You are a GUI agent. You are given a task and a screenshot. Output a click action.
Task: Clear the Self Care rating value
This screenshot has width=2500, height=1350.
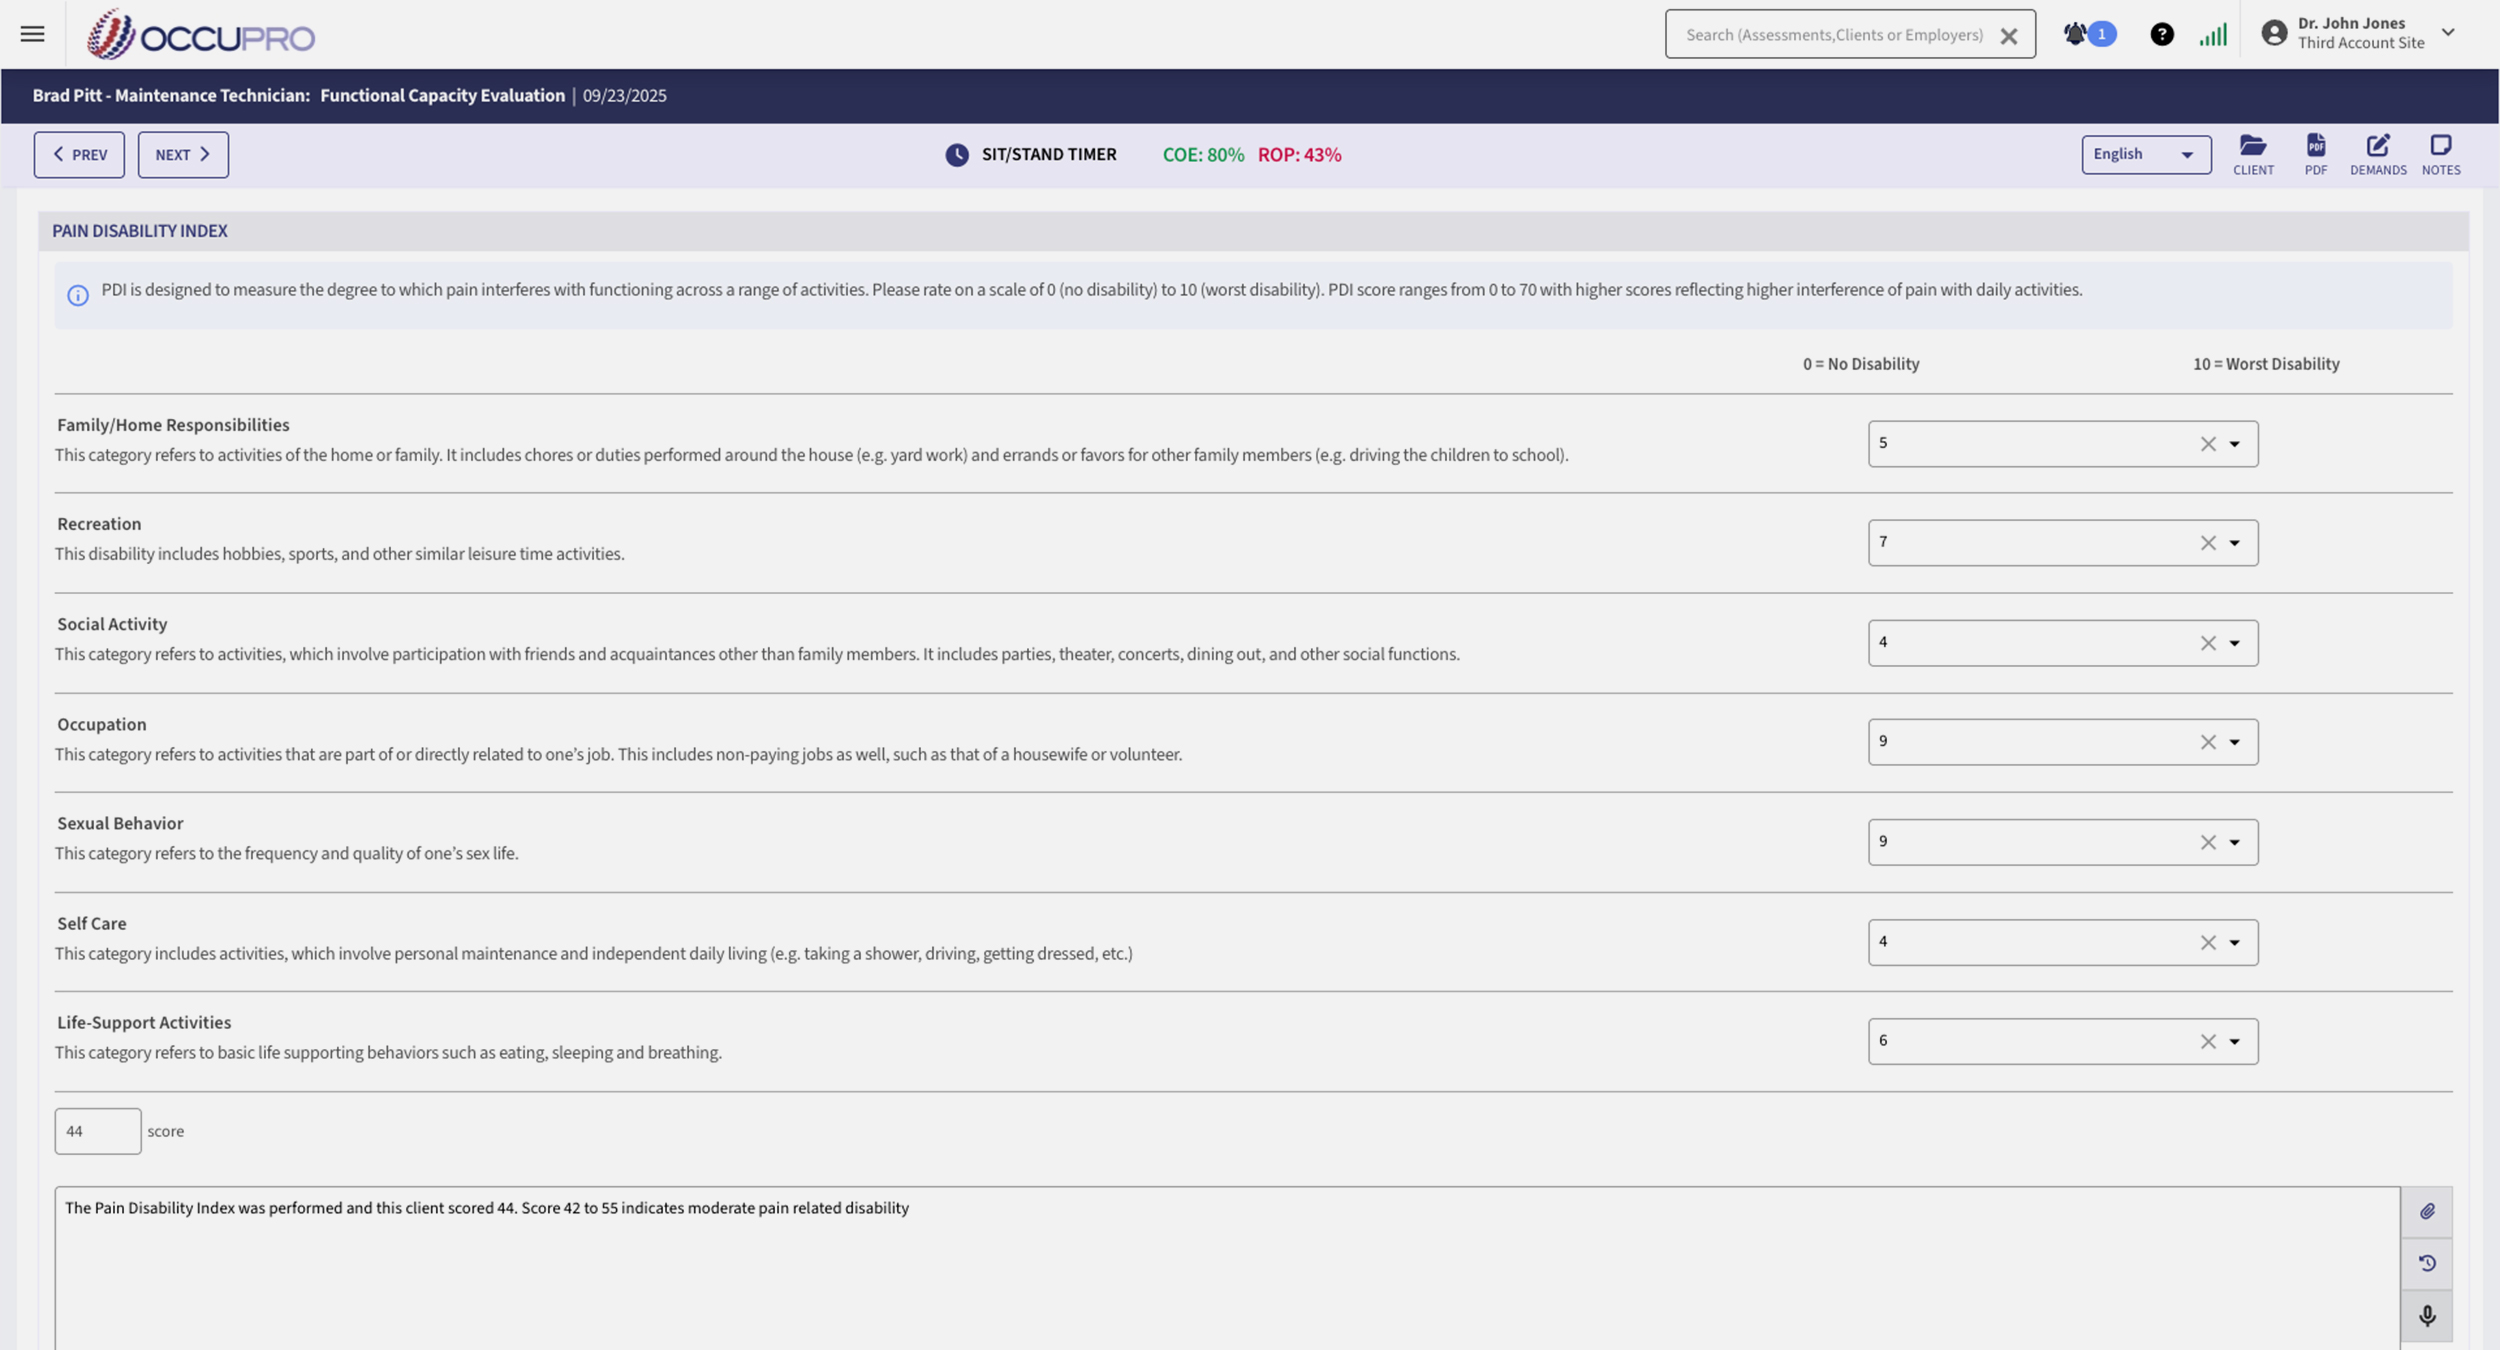click(2207, 942)
